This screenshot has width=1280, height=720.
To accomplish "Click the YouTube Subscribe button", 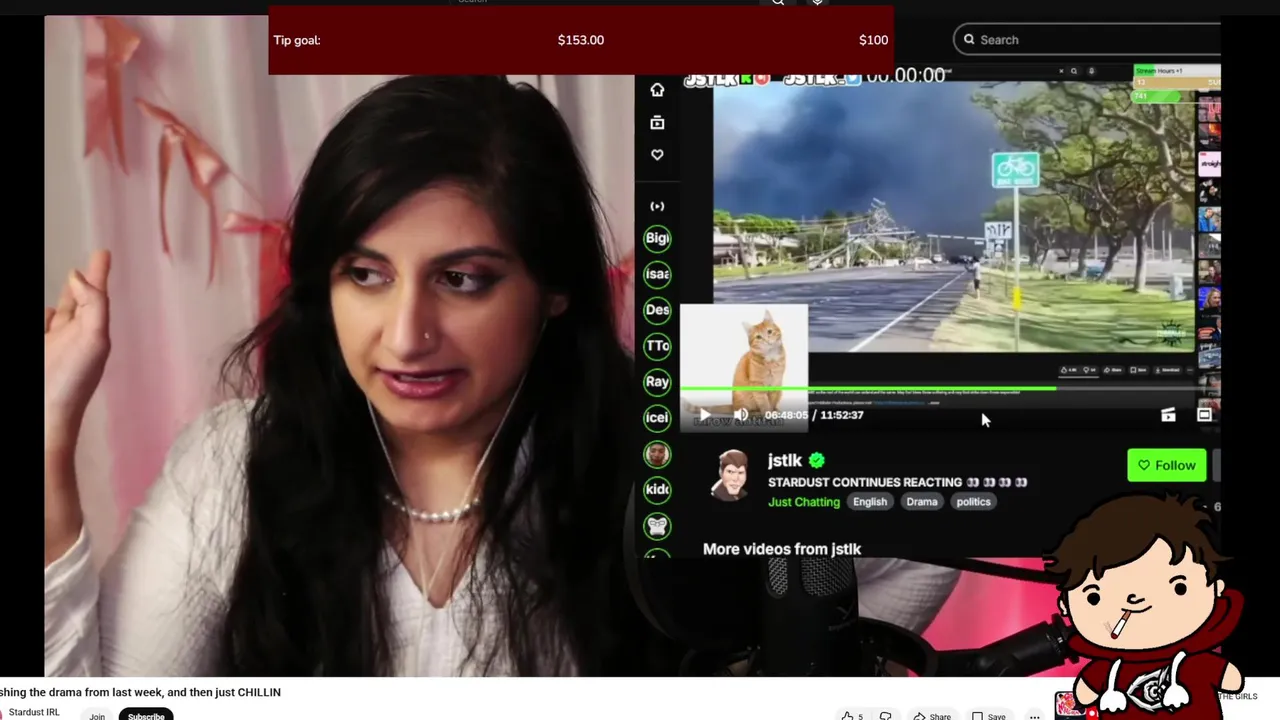I will 146,715.
